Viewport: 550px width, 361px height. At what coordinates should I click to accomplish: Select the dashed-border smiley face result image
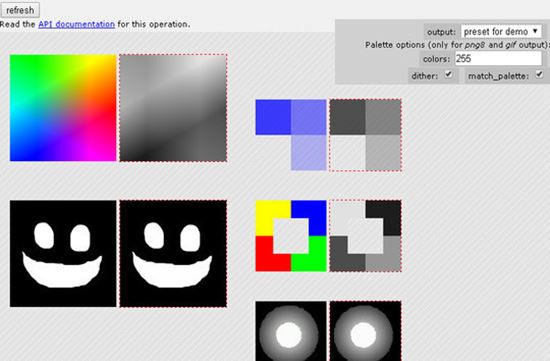[x=173, y=254]
